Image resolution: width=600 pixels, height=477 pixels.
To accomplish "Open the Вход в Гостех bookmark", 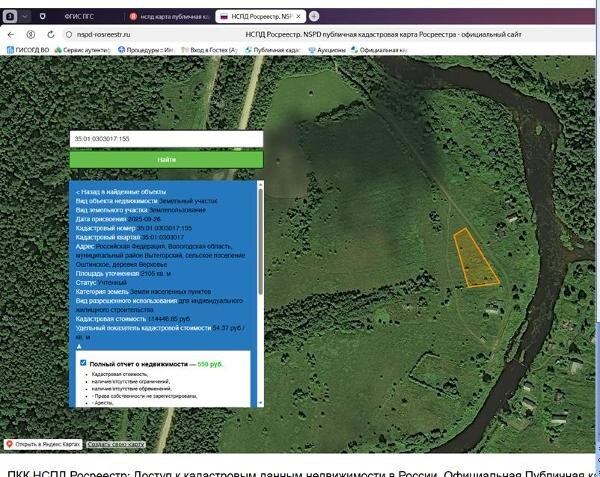I will point(210,50).
